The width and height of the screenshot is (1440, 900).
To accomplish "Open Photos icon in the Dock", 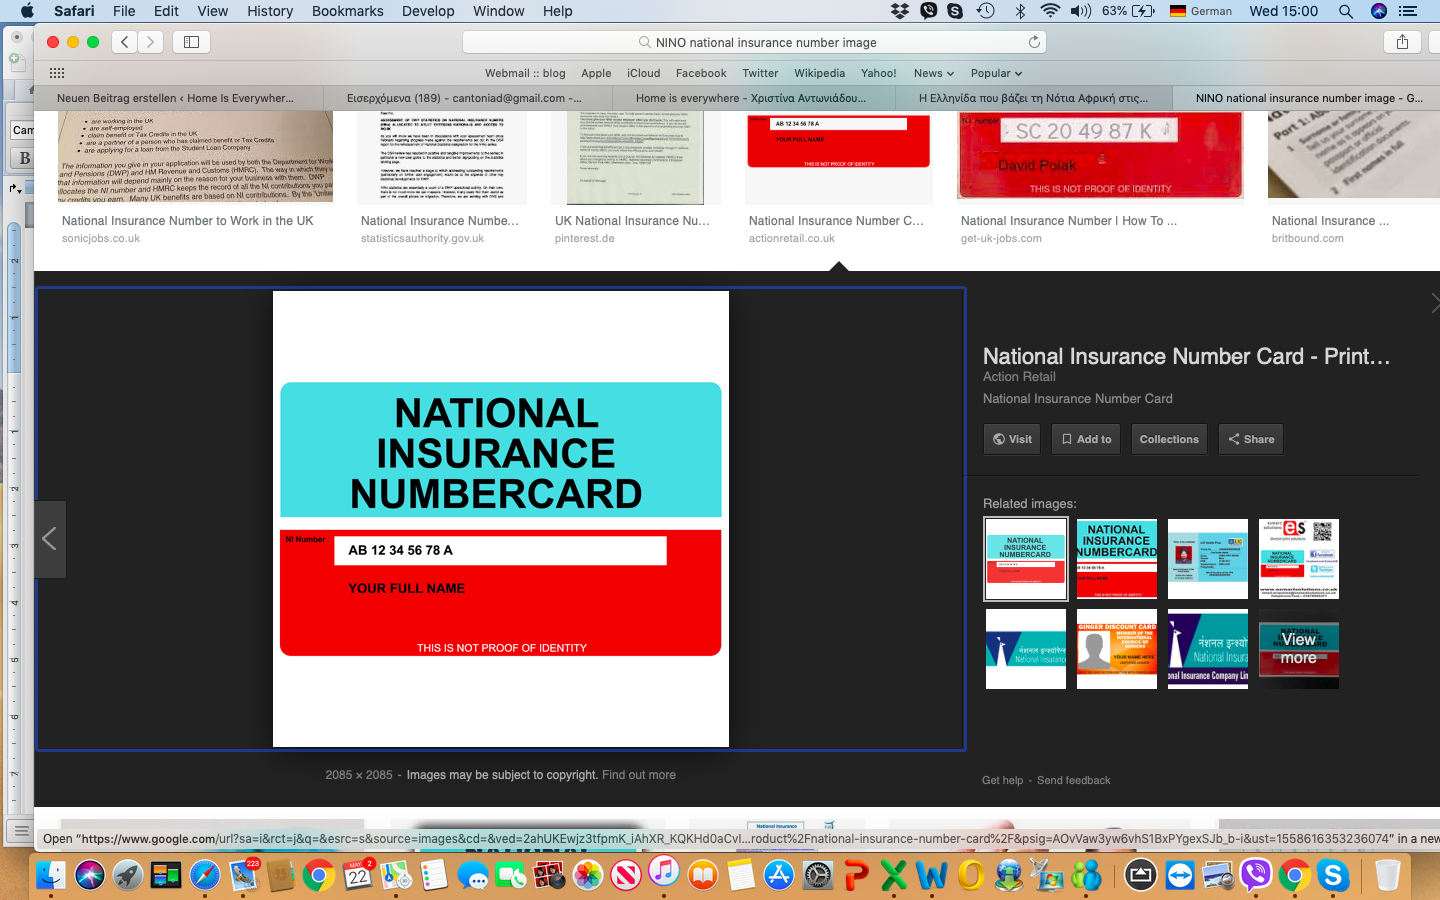I will [x=588, y=875].
